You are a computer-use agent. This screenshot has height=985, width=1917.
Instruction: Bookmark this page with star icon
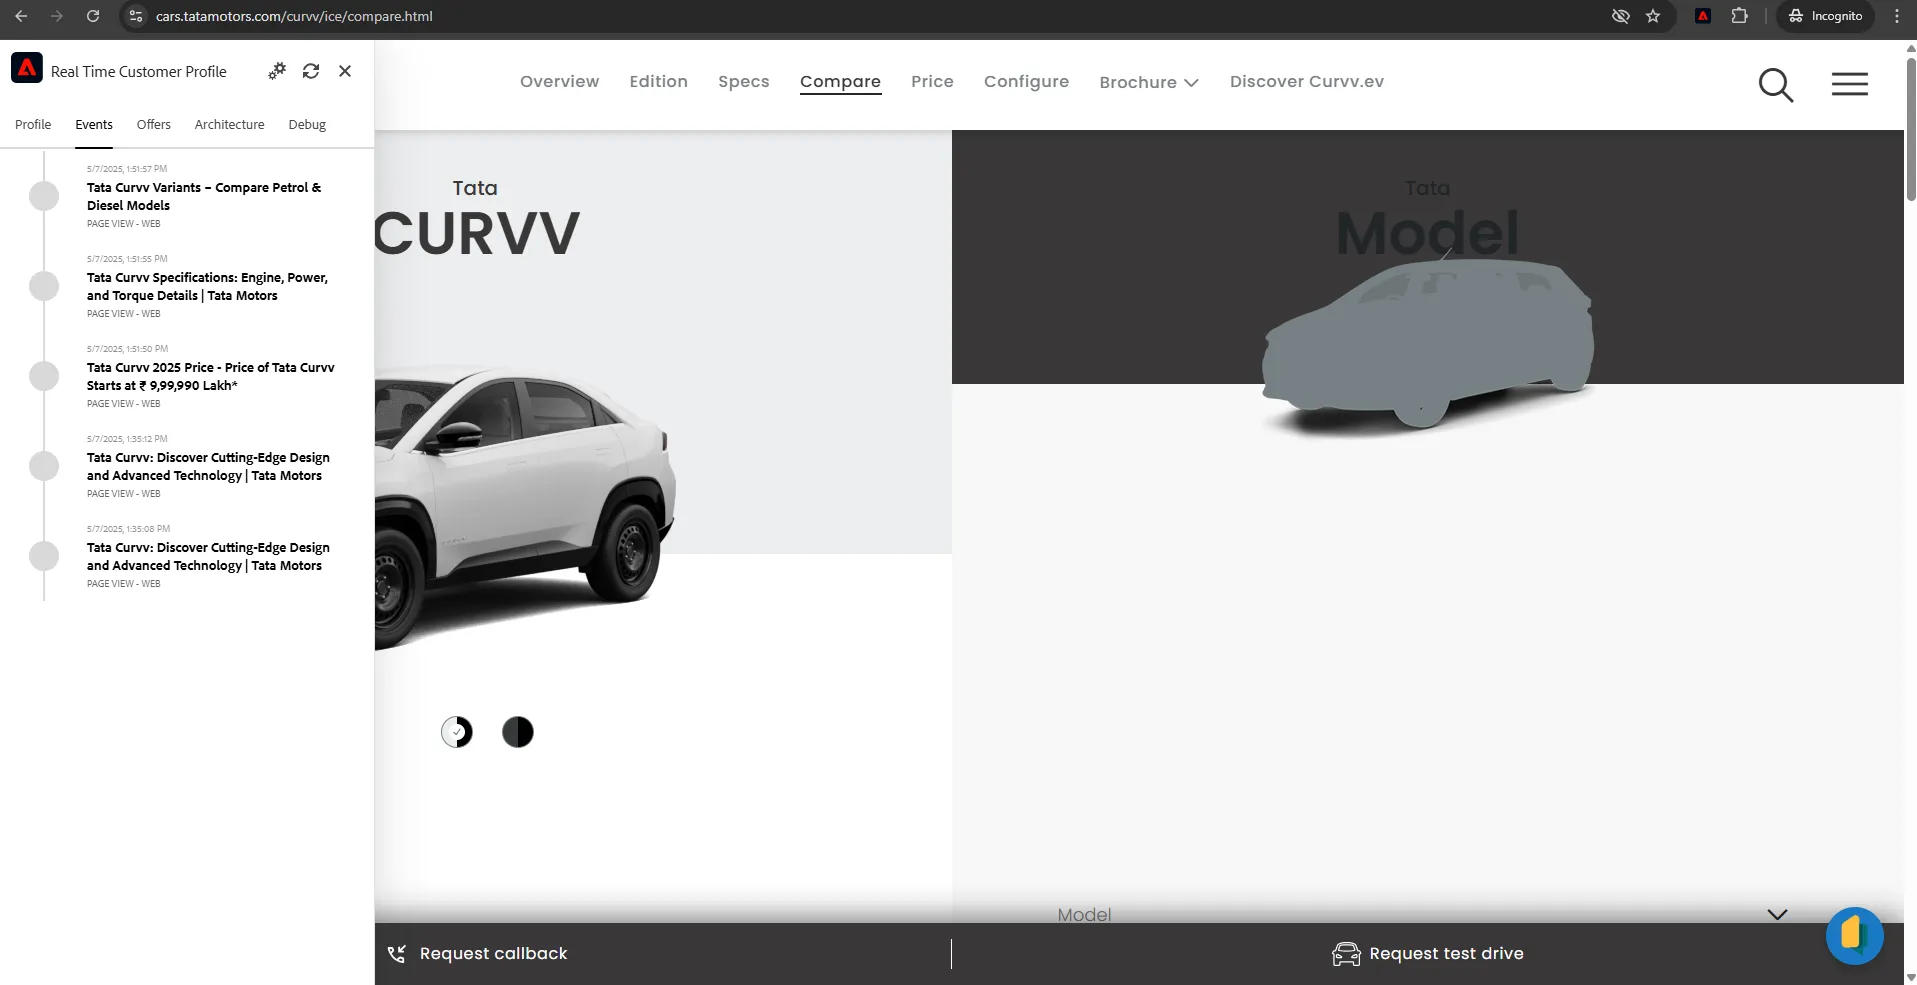(x=1653, y=16)
